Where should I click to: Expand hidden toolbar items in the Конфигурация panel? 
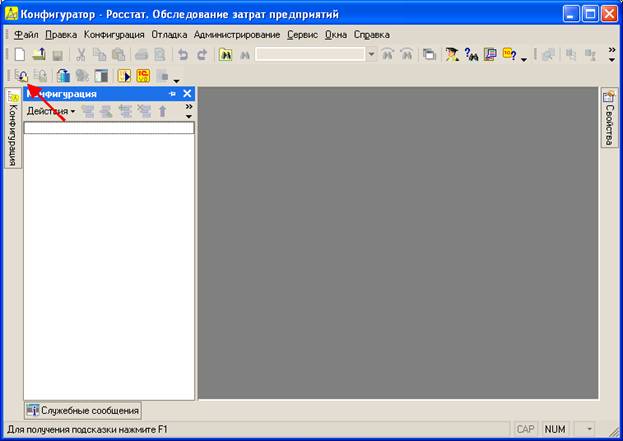(189, 111)
